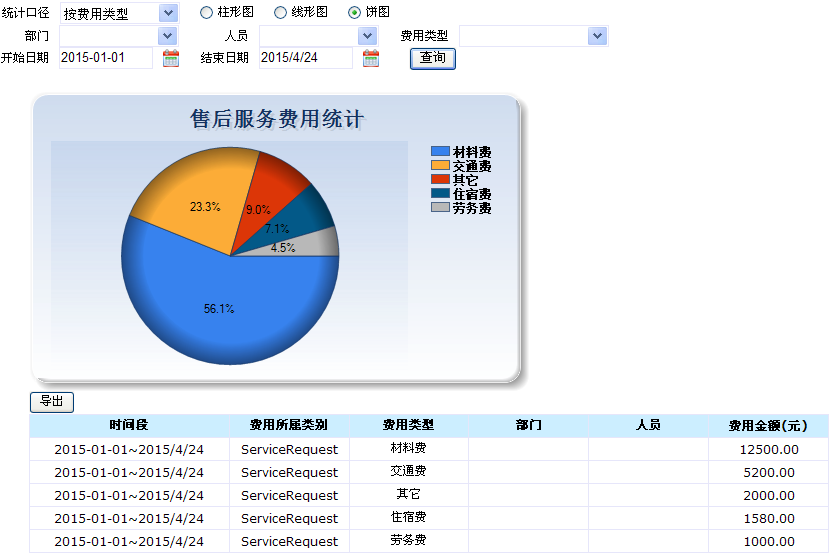Click the 2000.00 amount cell
Screen dimensions: 835x558
tap(768, 495)
